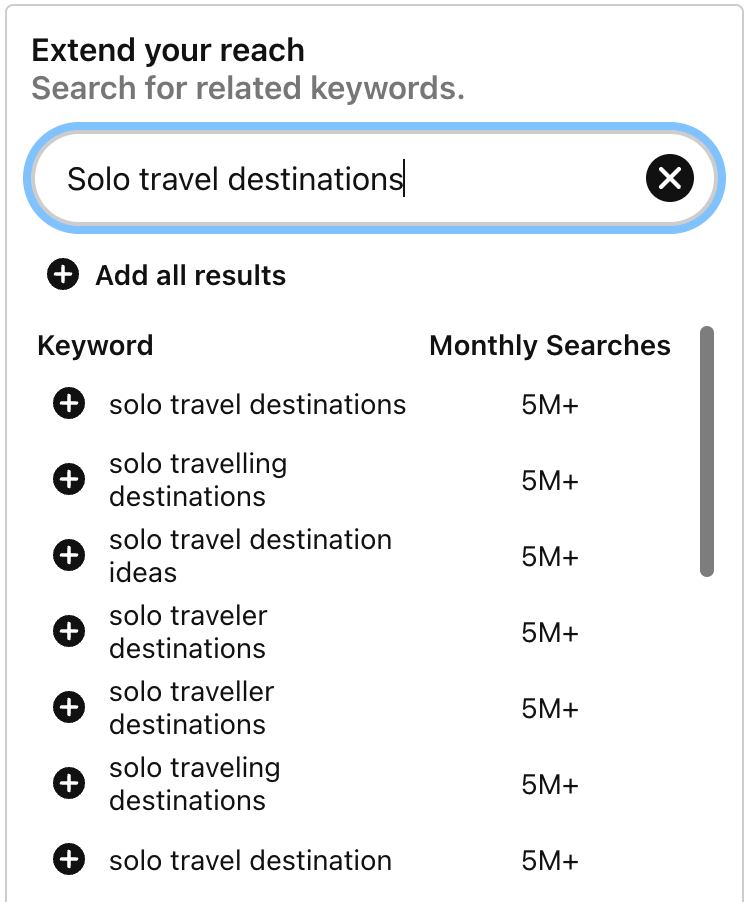This screenshot has width=746, height=902.
Task: Click the Keyword column header
Action: tap(95, 346)
